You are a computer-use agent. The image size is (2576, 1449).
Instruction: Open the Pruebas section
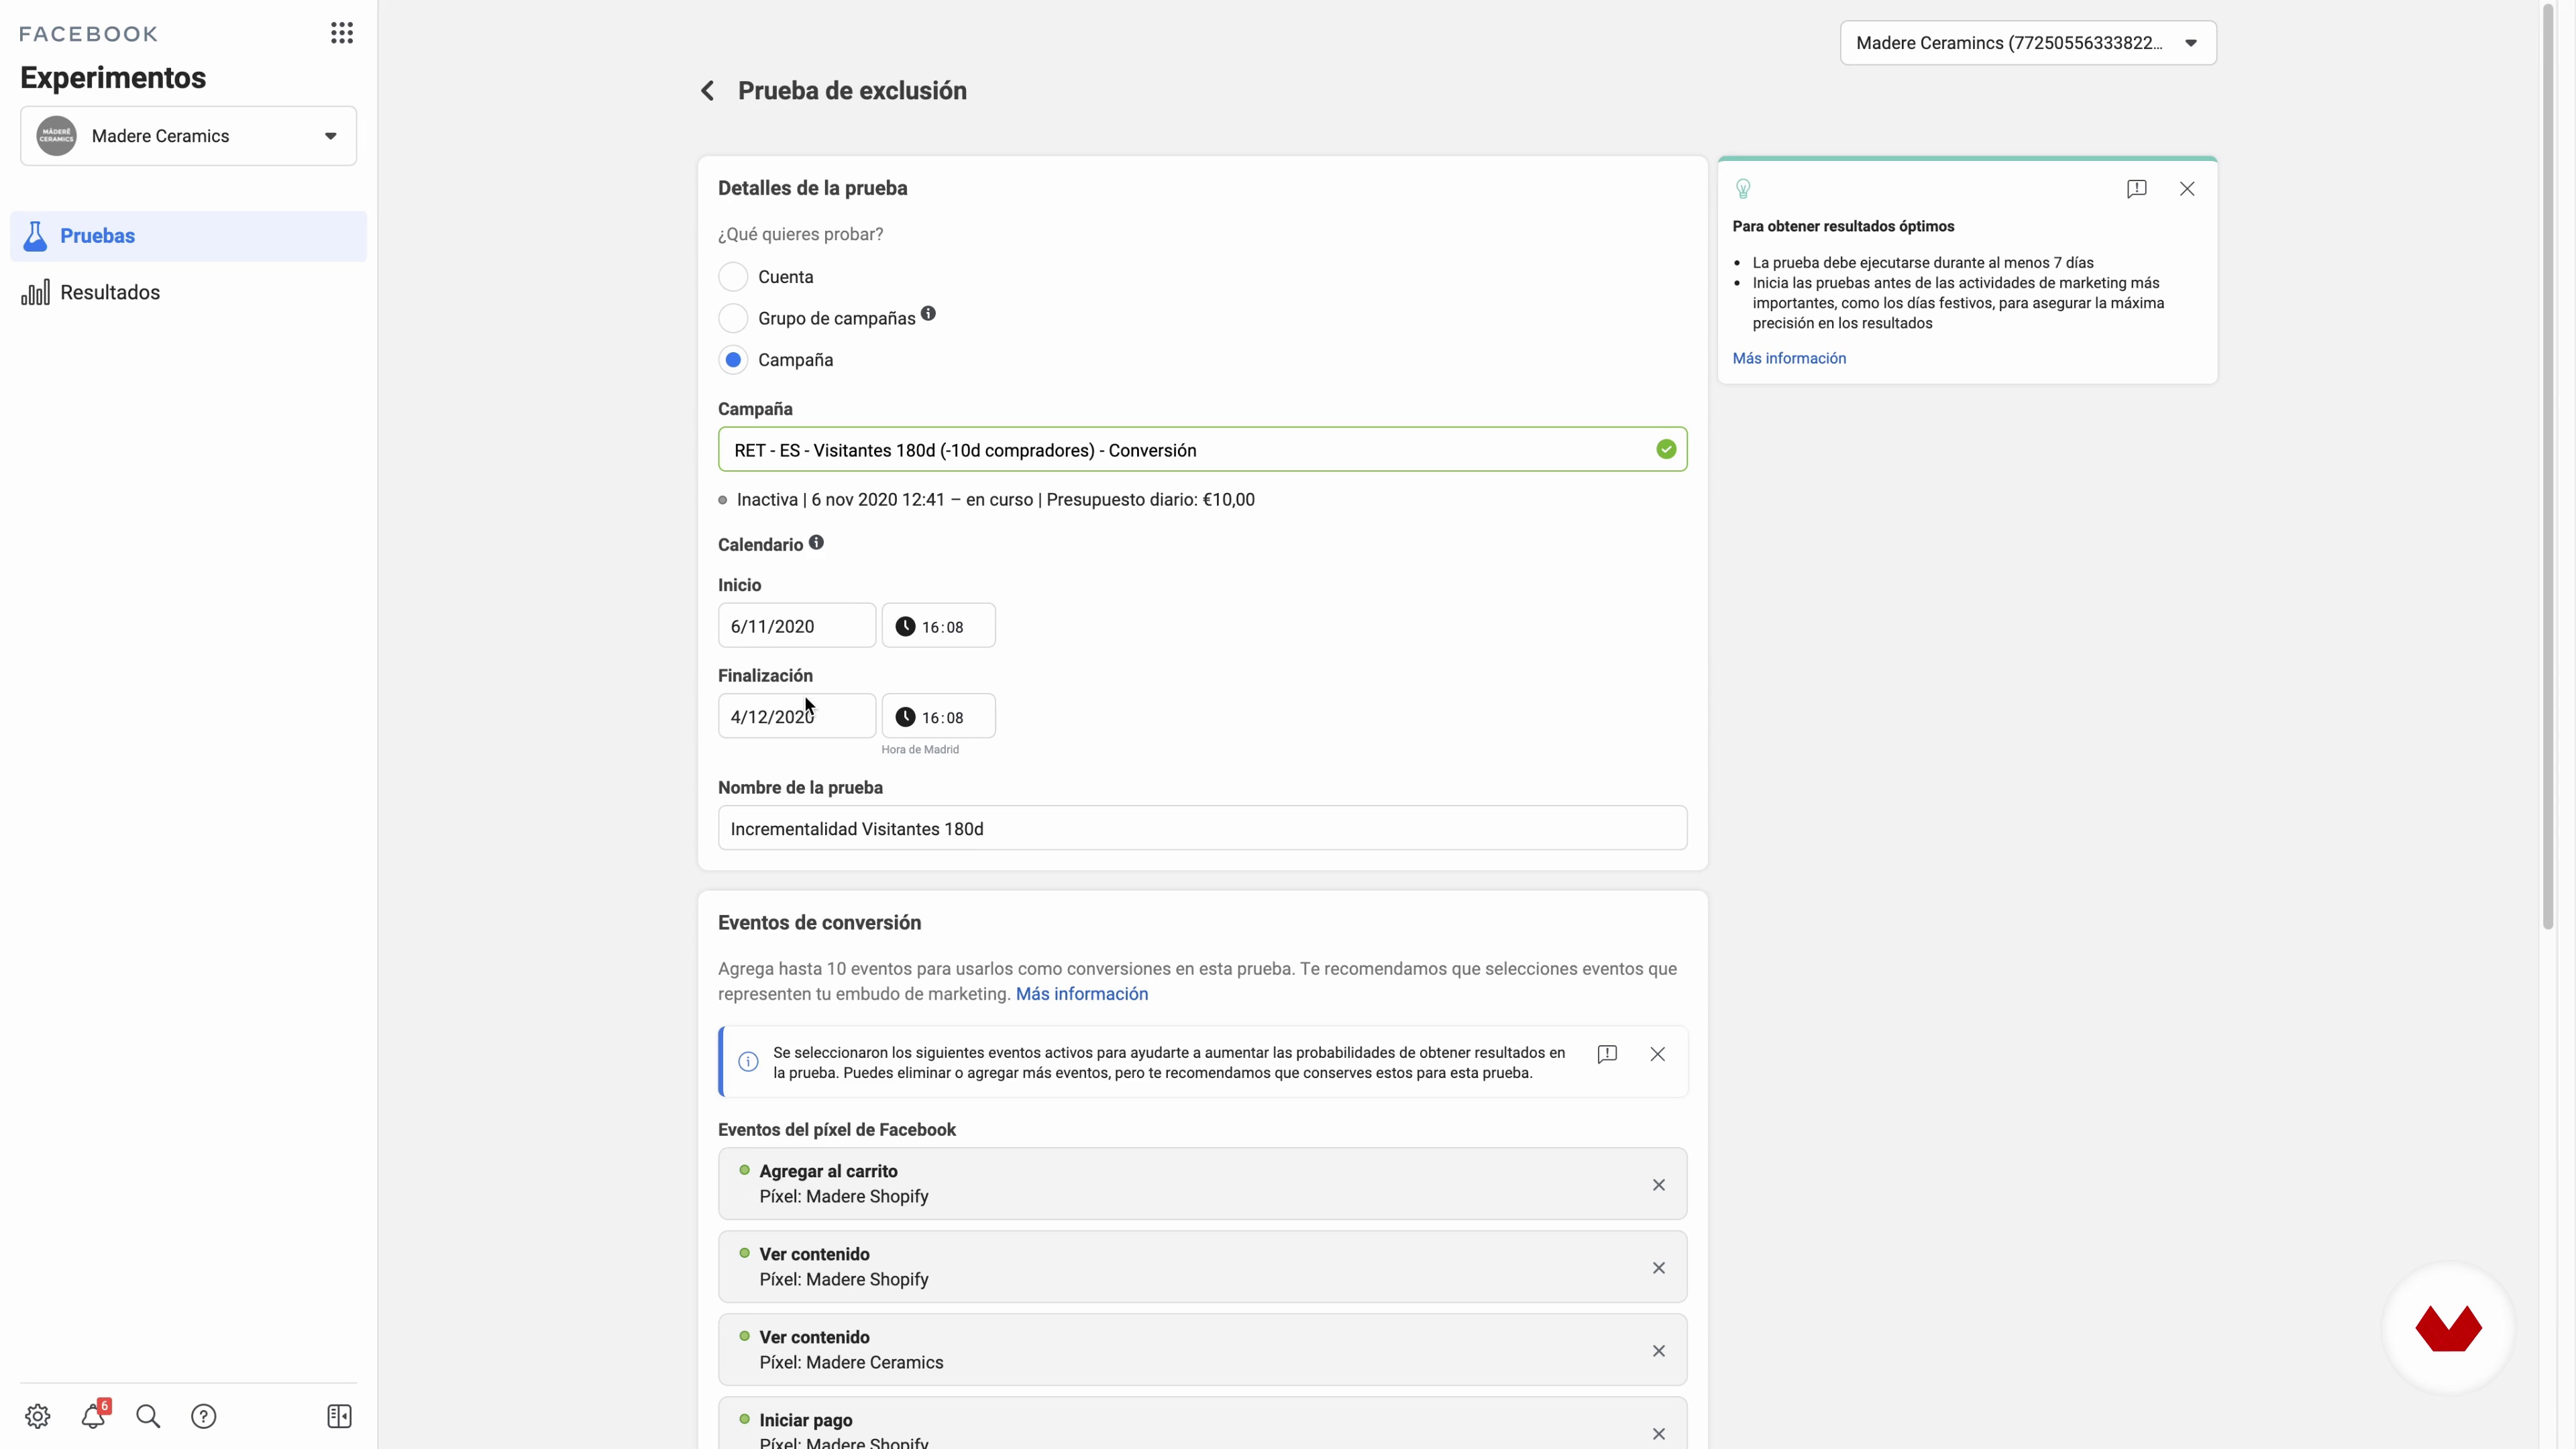coord(188,236)
